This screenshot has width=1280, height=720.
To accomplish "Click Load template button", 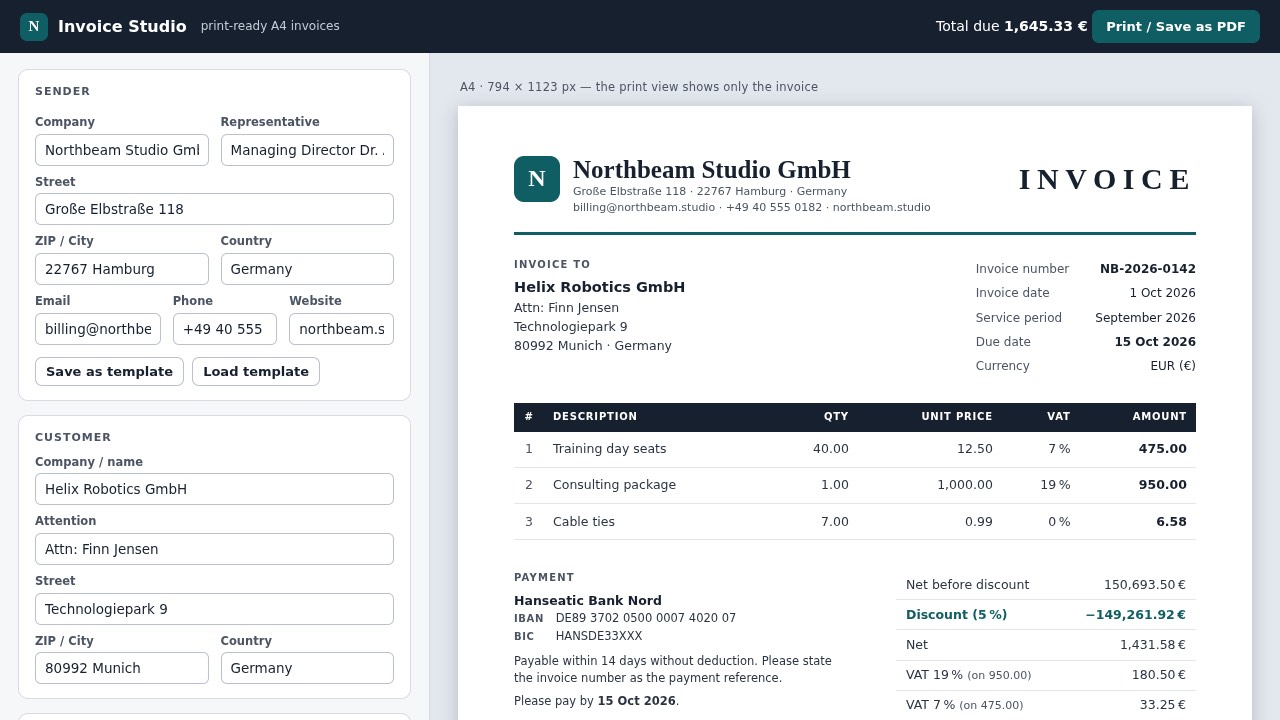I will (256, 372).
